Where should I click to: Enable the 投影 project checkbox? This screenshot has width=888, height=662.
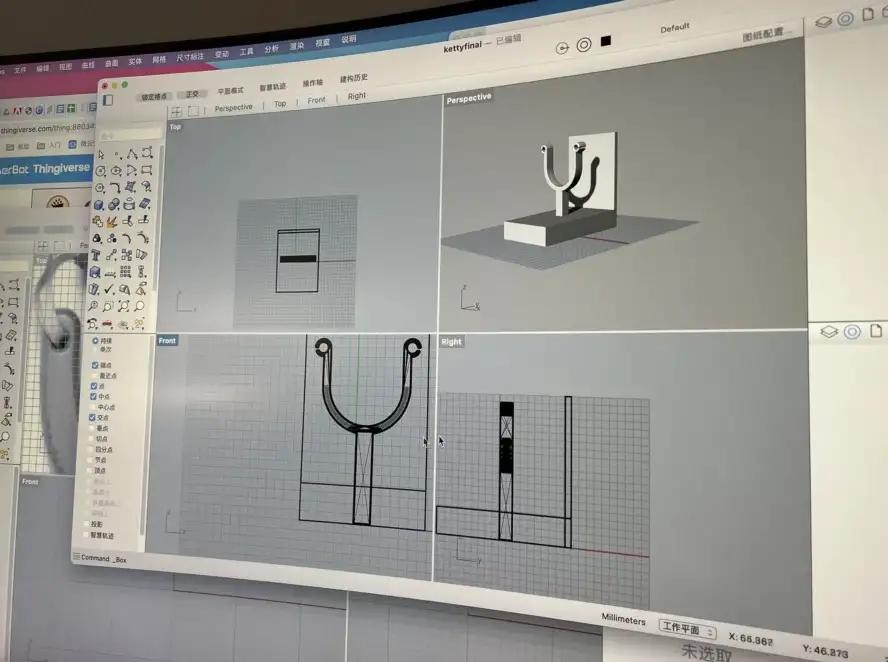point(87,524)
